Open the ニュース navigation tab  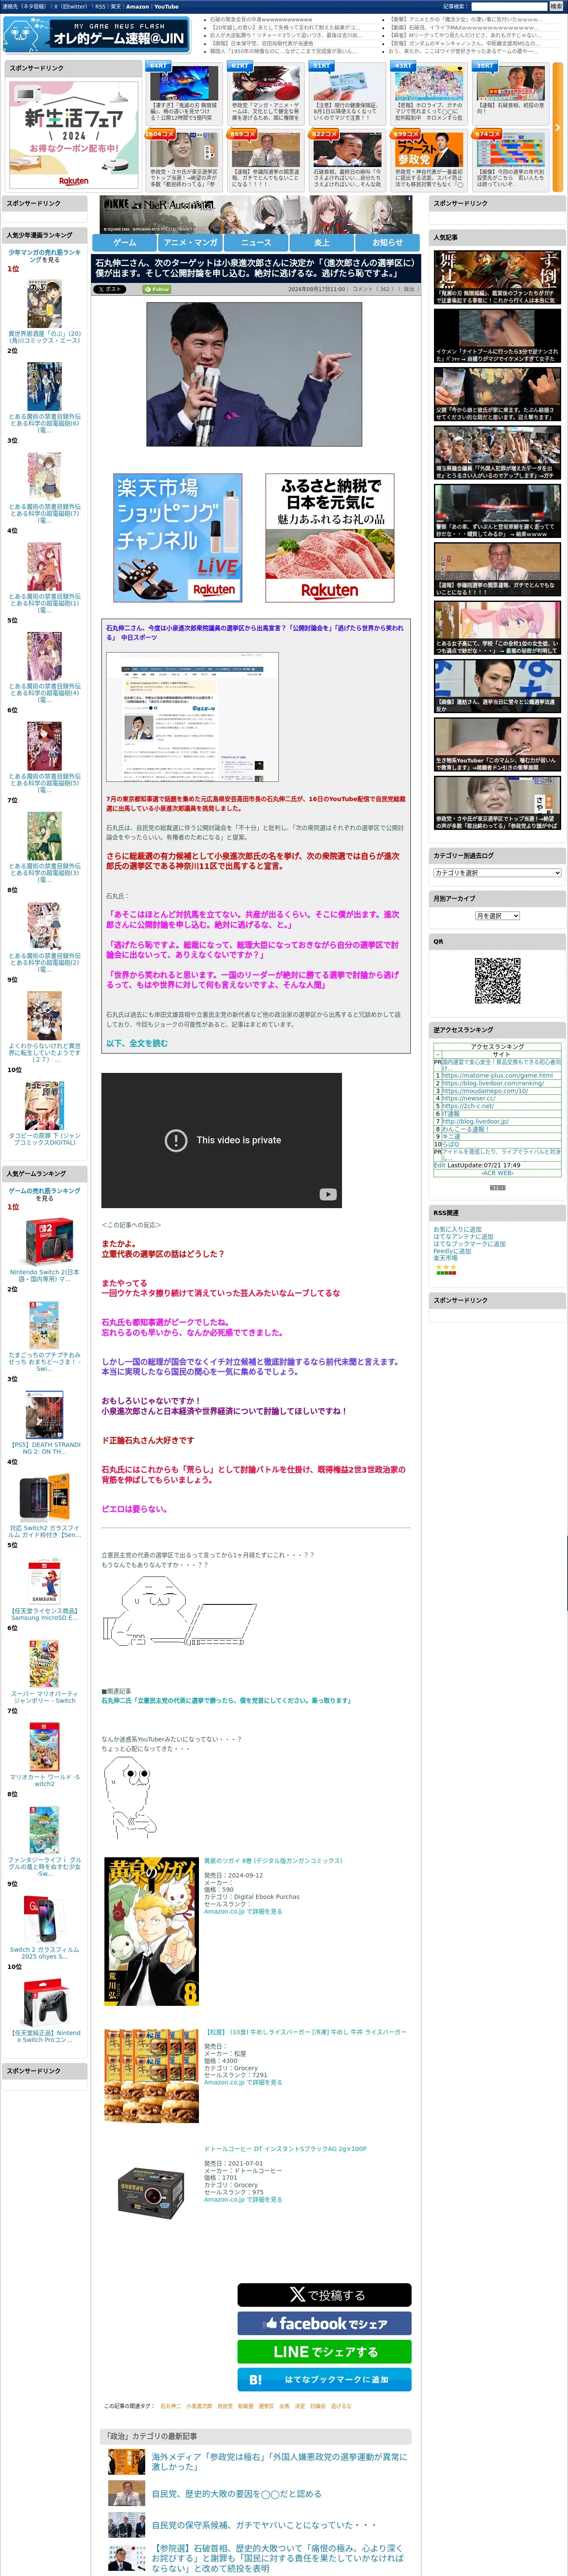point(256,242)
